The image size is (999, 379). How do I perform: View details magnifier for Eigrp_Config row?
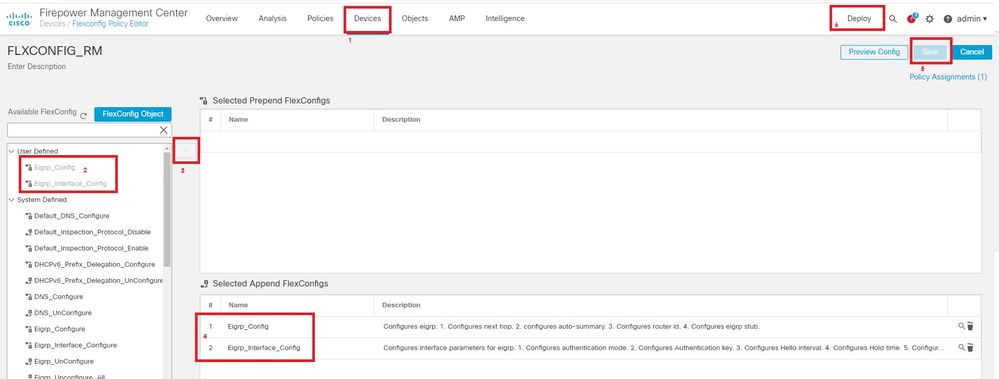point(961,326)
